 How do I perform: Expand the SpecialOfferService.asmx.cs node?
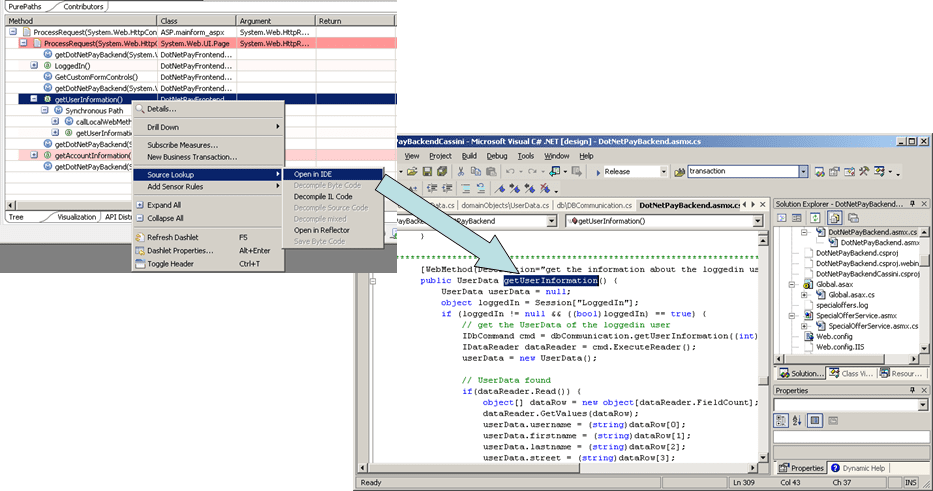tap(804, 326)
